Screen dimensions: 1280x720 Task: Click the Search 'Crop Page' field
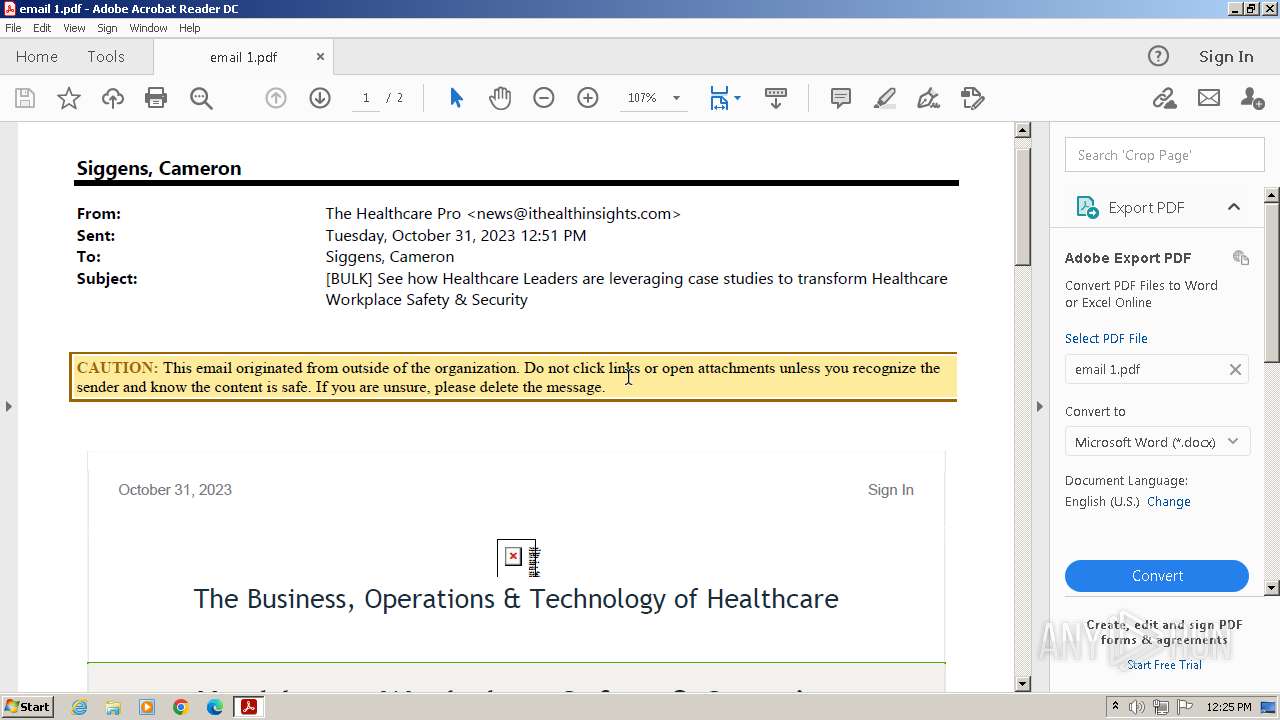tap(1165, 155)
